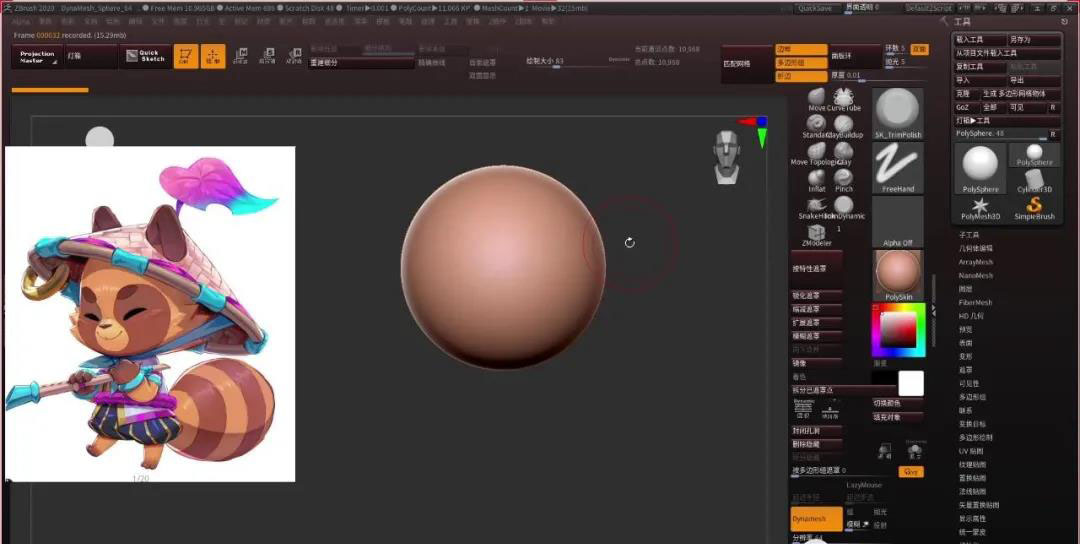Expand the ArrayMesh subpalette
The width and height of the screenshot is (1080, 544).
pyautogui.click(x=975, y=262)
